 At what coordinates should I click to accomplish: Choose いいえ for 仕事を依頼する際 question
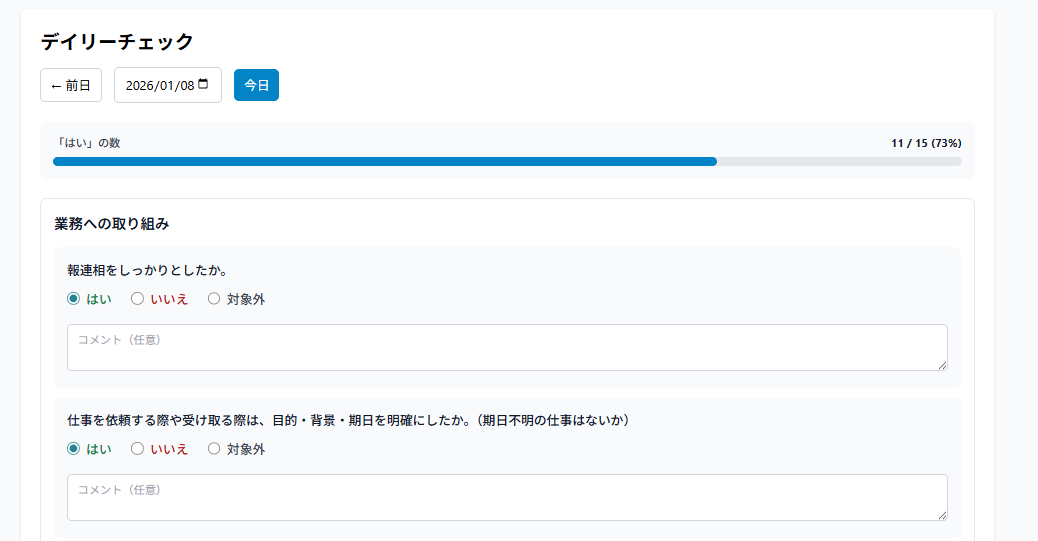pyautogui.click(x=138, y=449)
